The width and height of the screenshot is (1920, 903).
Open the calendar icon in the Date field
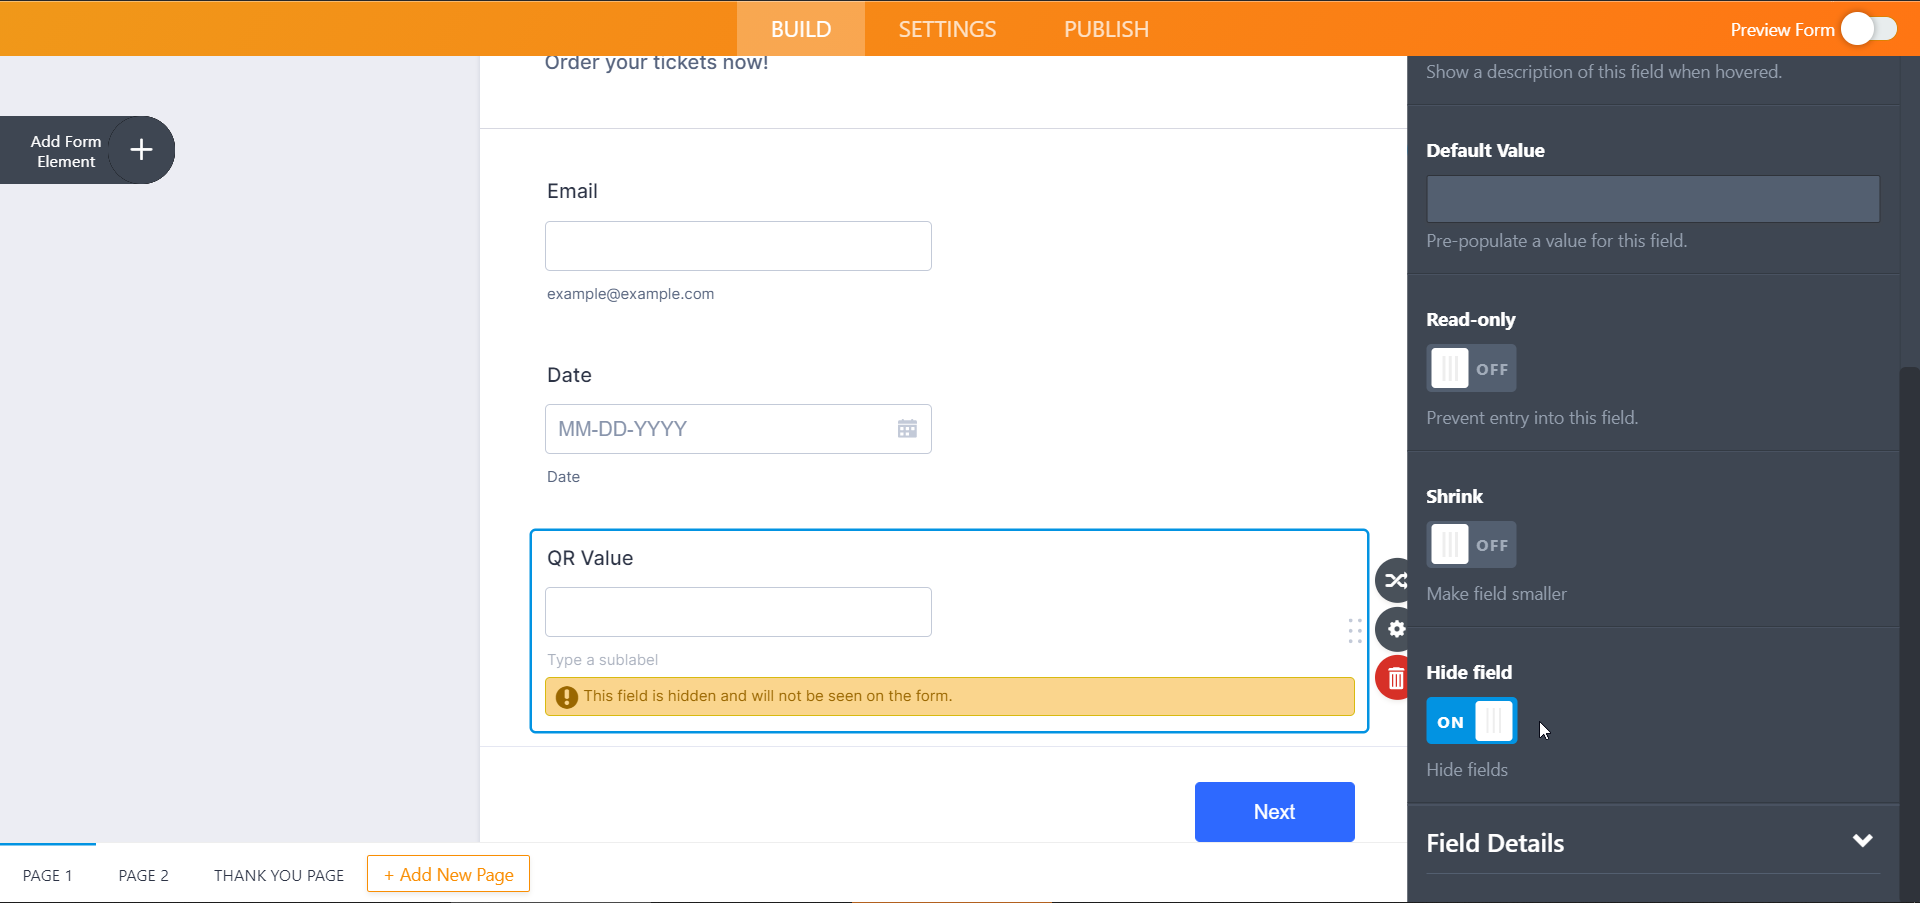click(x=907, y=428)
